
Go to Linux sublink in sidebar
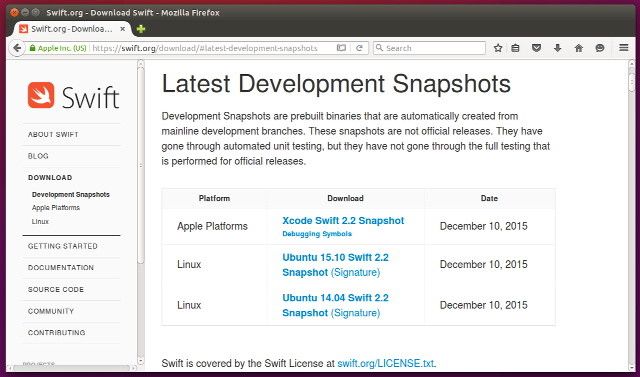(40, 222)
